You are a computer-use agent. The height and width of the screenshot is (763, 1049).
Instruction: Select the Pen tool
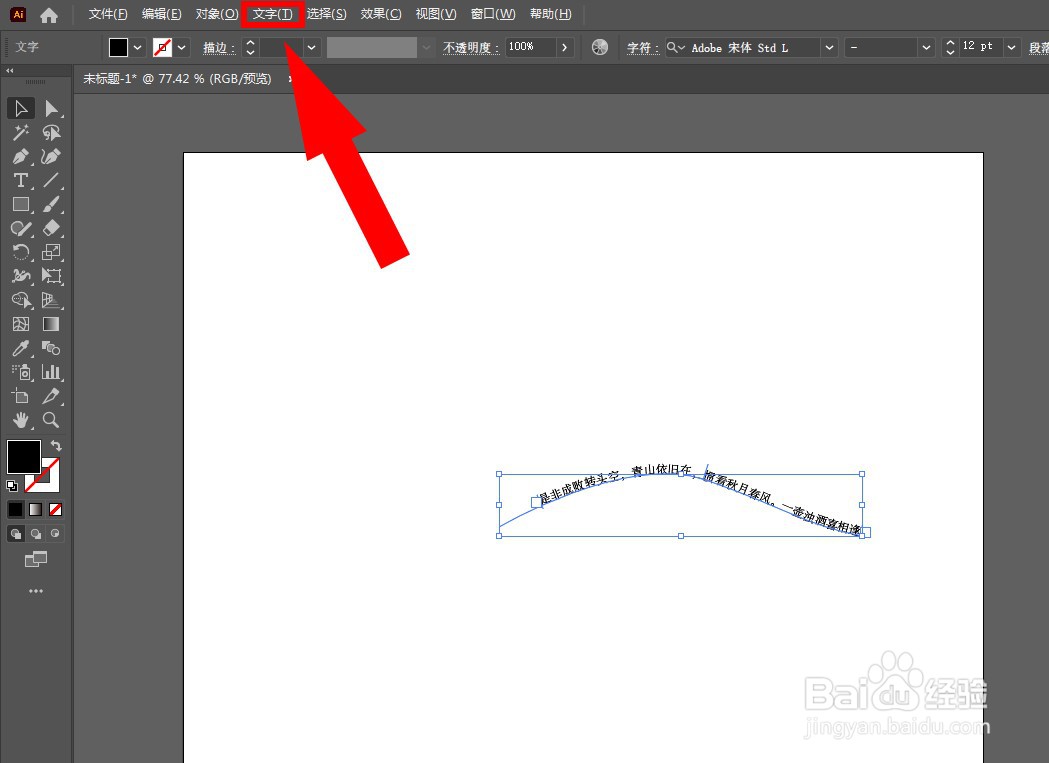(21, 157)
